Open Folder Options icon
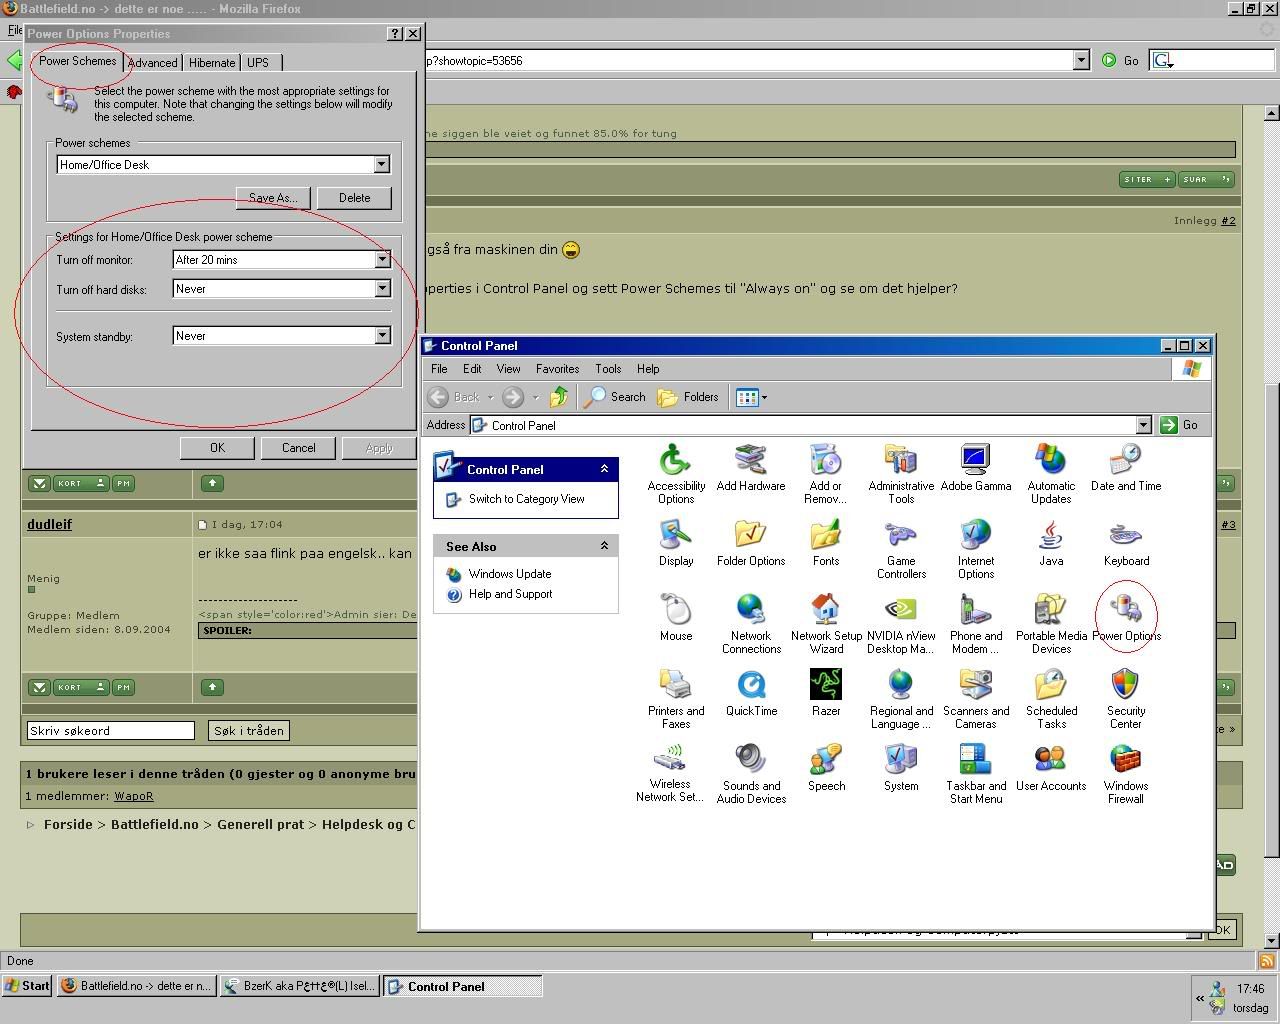Image resolution: width=1280 pixels, height=1024 pixels. coord(751,543)
